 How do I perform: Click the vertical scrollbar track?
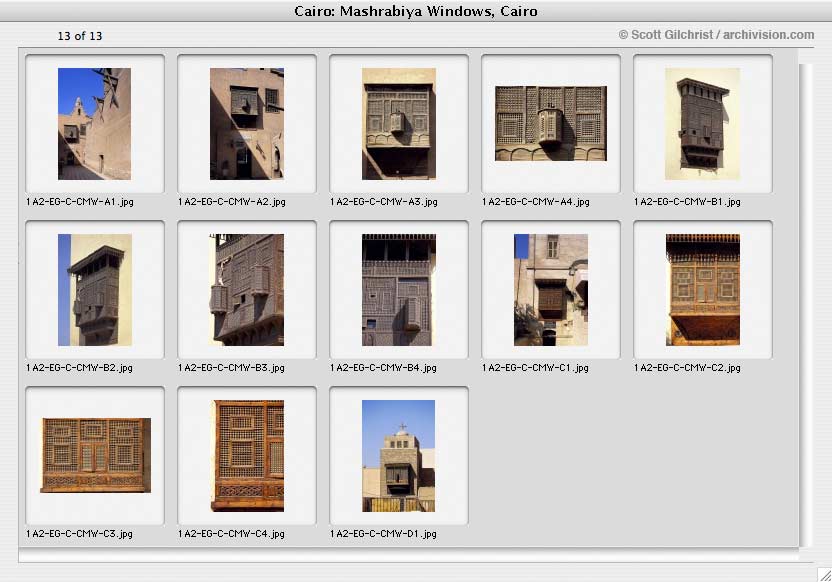pos(805,305)
